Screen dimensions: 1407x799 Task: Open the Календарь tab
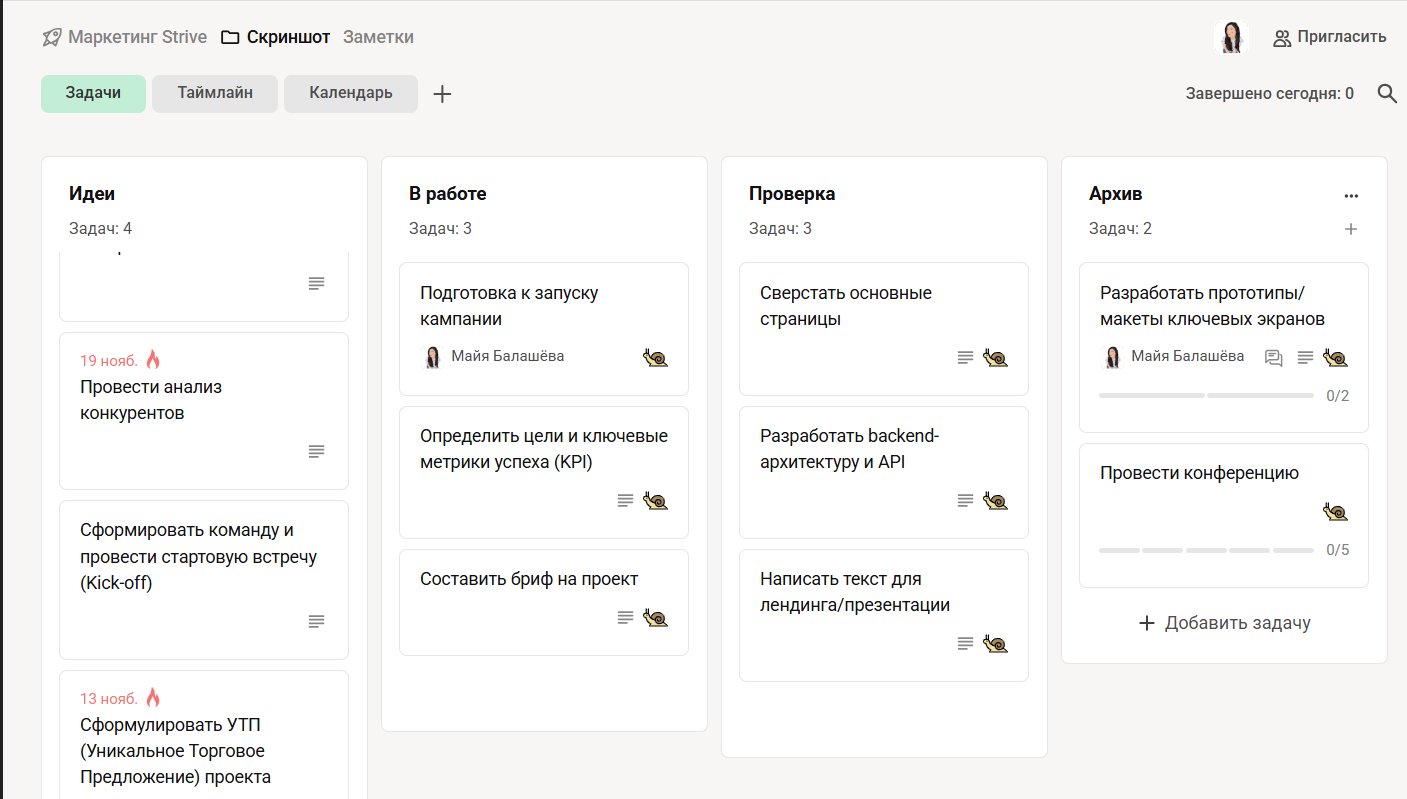(x=351, y=94)
